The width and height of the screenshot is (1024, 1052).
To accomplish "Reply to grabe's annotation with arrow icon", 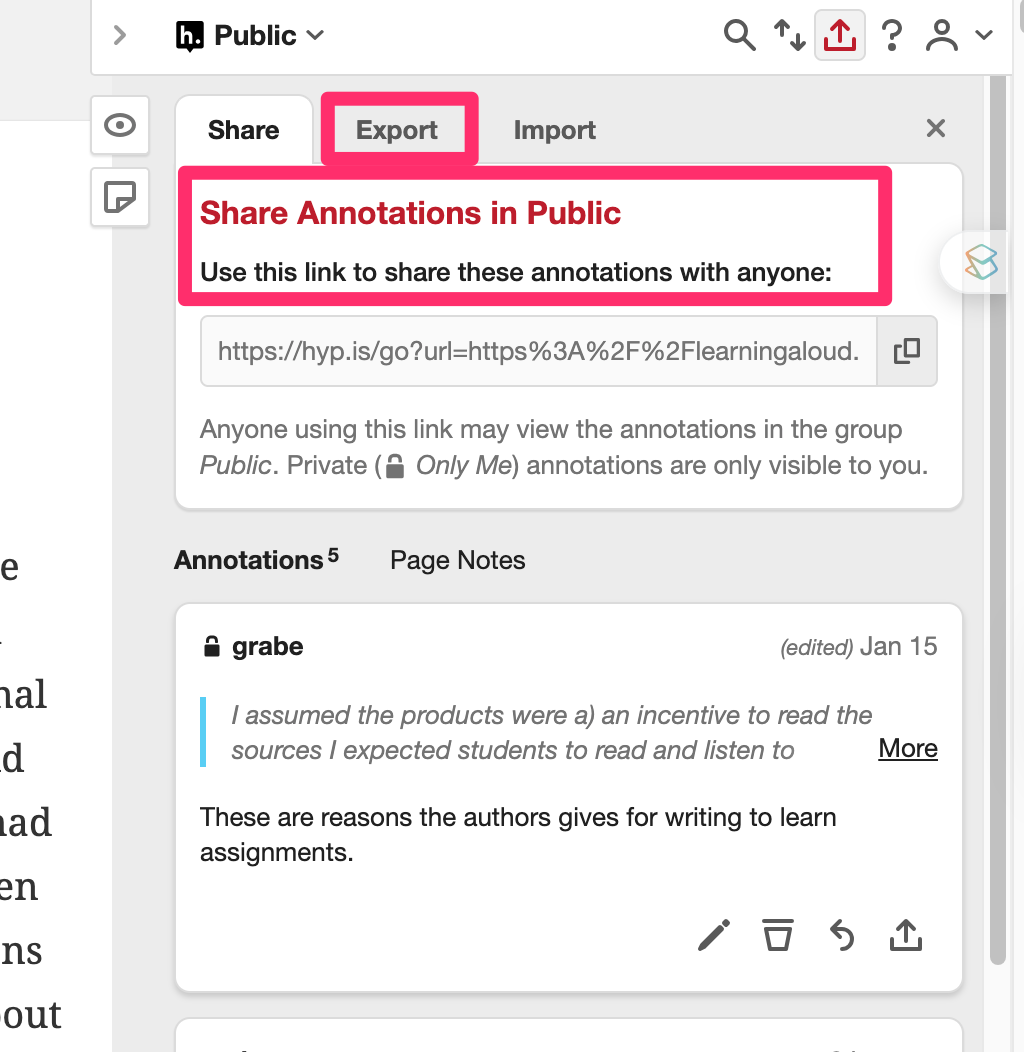I will pyautogui.click(x=842, y=936).
